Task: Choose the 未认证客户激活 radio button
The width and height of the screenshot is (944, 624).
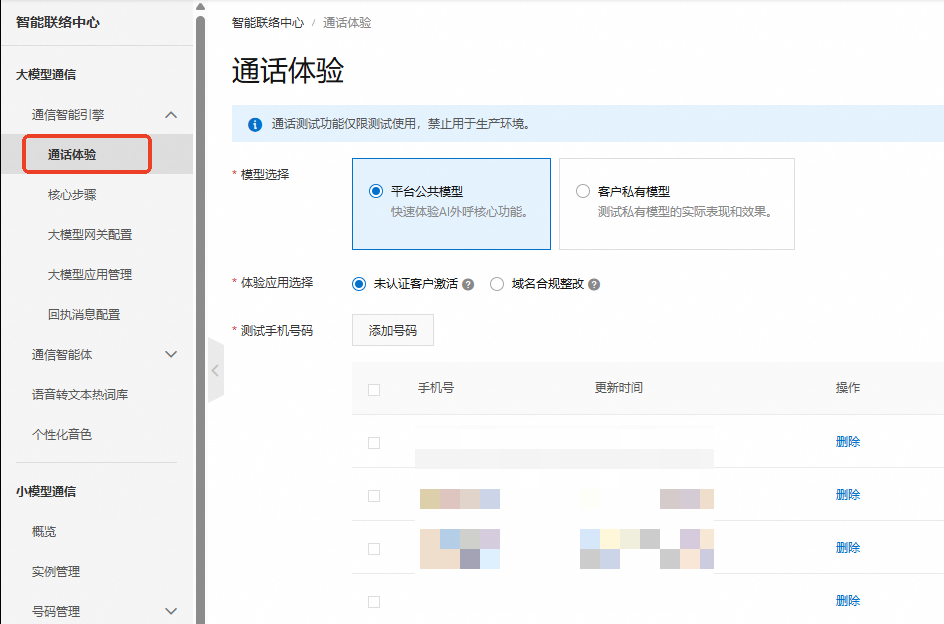Action: coord(359,284)
